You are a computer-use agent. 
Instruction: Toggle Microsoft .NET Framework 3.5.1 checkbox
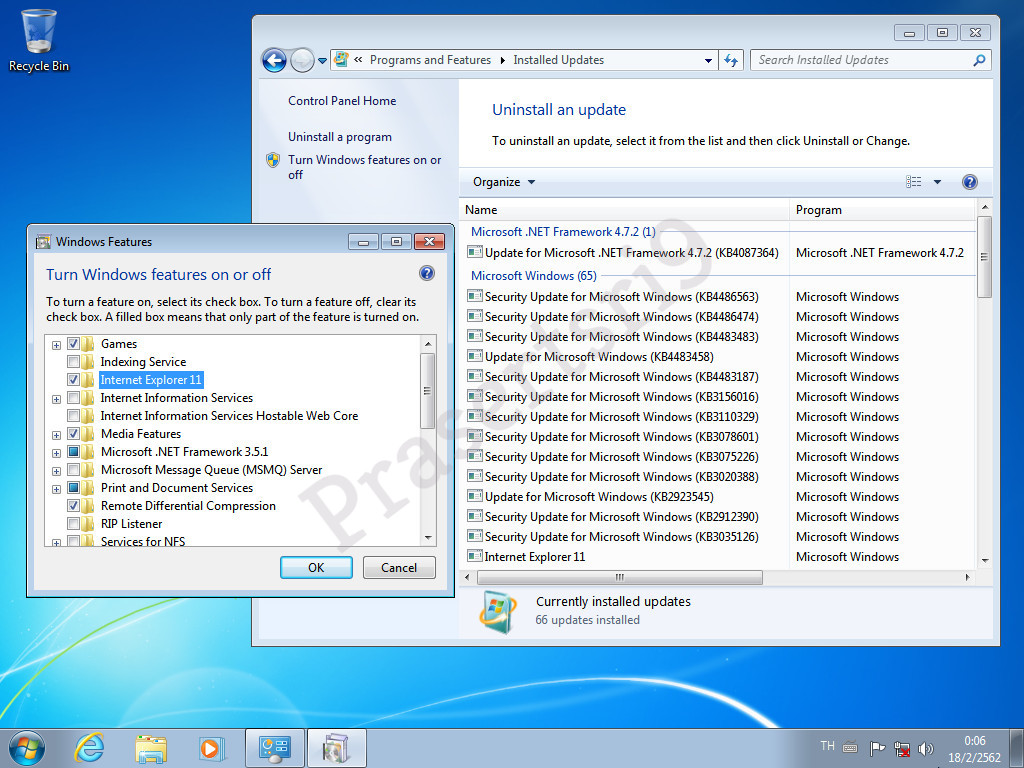coord(73,451)
